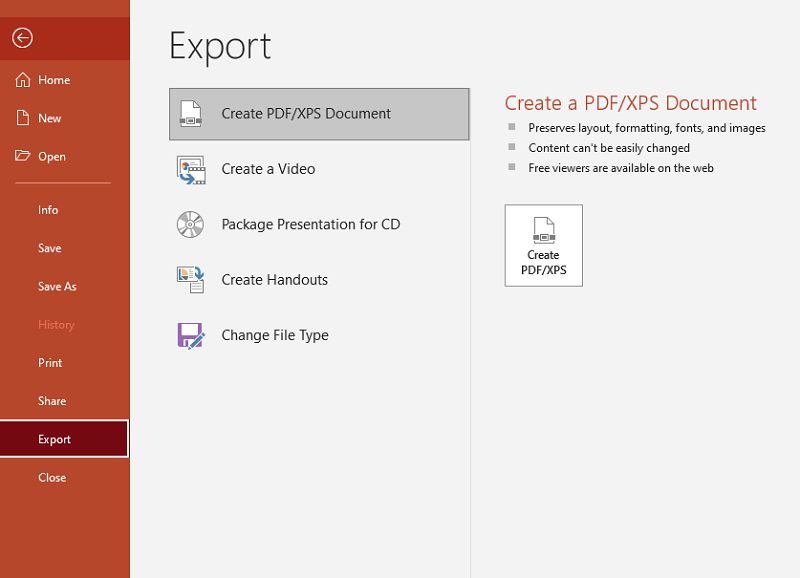Click the Open folder icon

coord(22,156)
